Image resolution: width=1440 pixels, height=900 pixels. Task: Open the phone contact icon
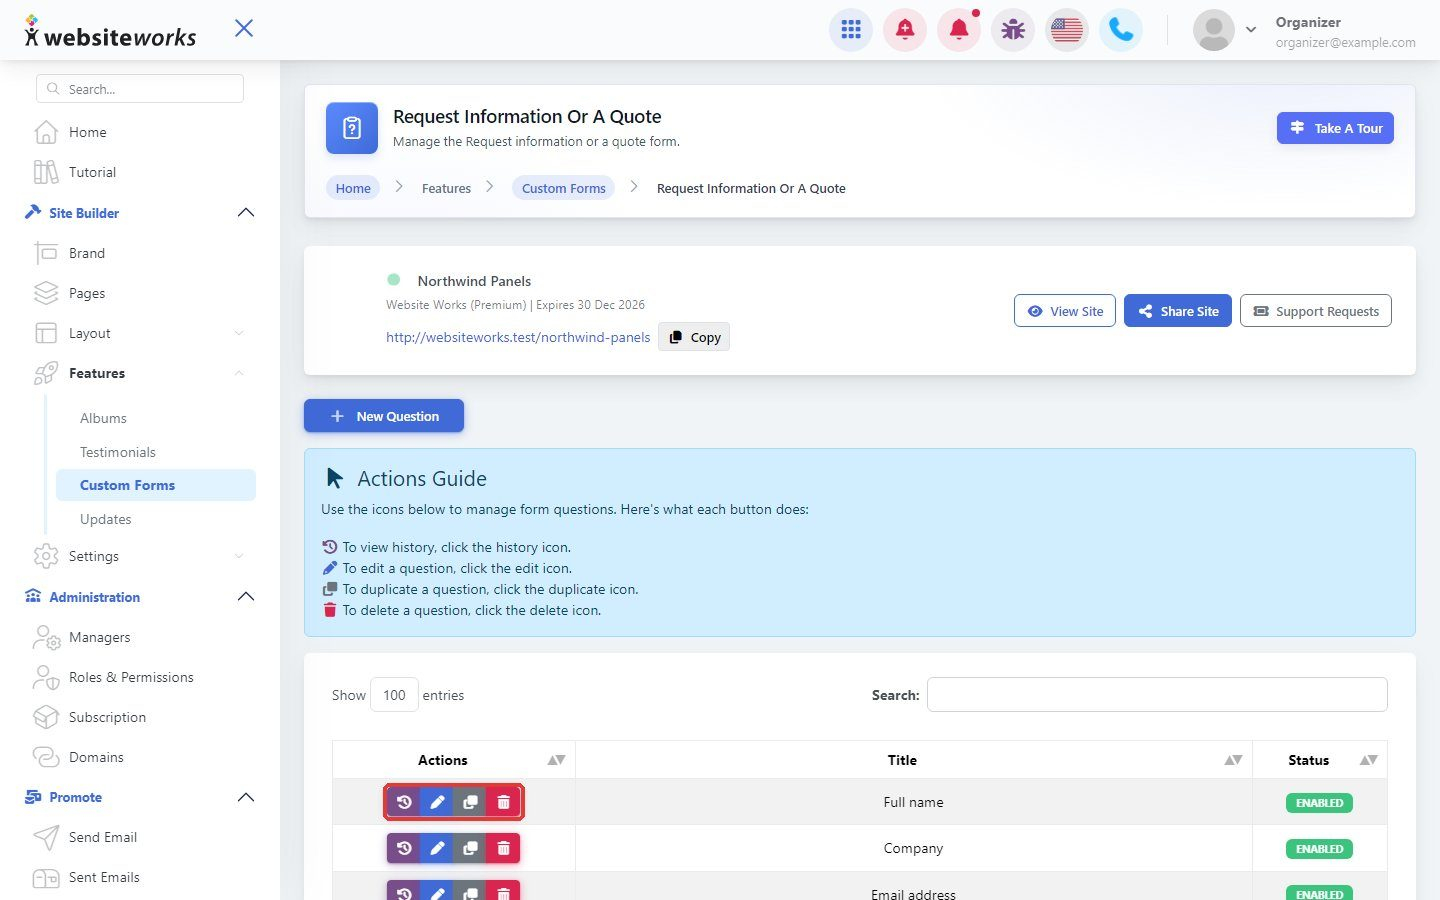coord(1121,30)
